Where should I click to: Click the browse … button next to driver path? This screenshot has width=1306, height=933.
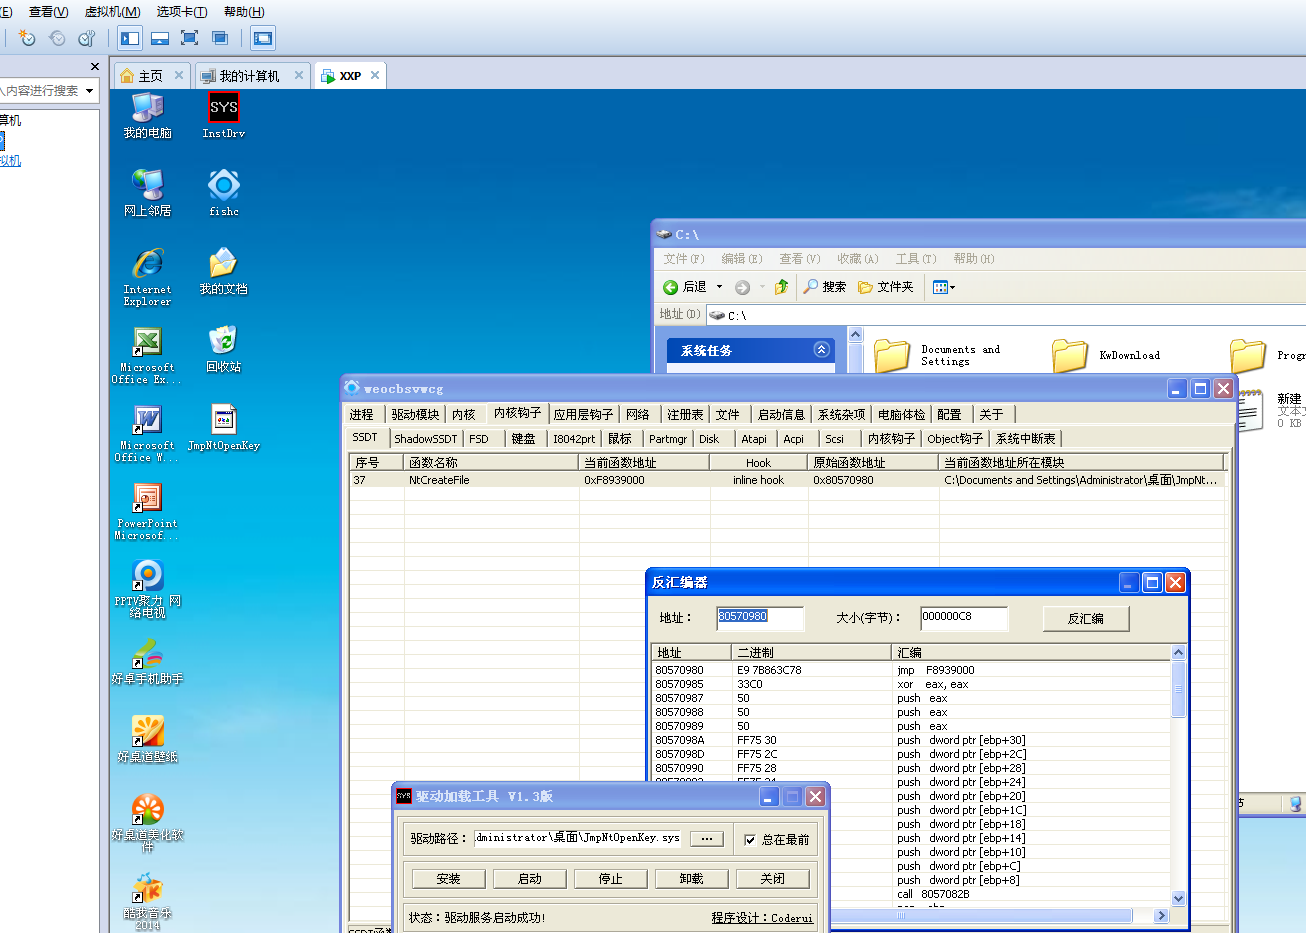click(707, 839)
